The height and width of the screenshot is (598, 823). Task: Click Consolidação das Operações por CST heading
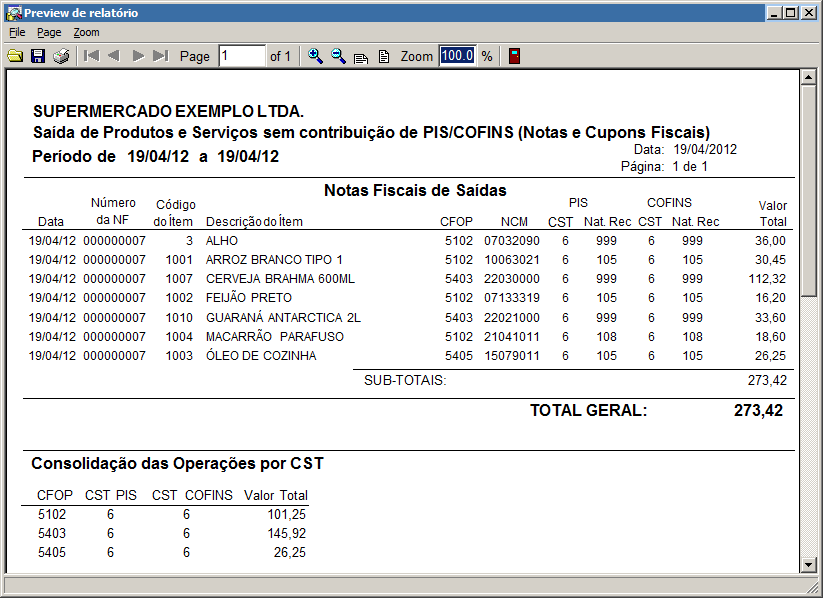click(177, 463)
